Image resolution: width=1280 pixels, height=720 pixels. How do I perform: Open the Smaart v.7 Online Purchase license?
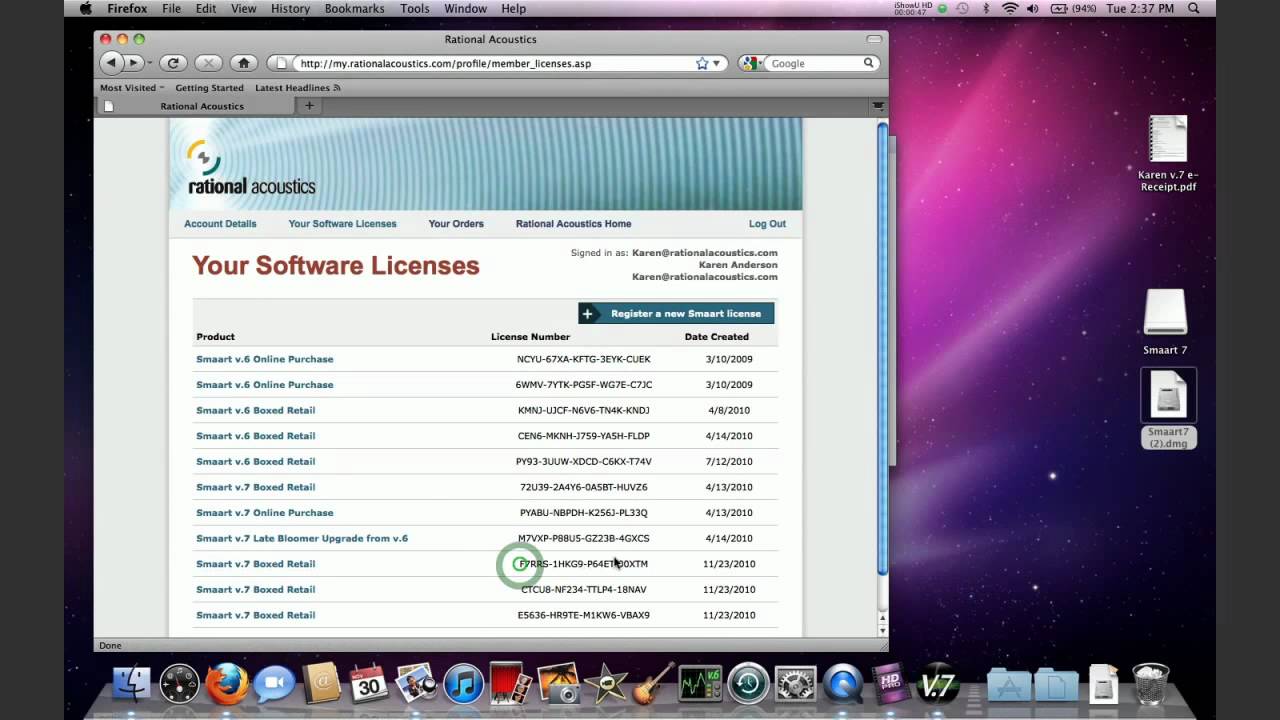(265, 512)
